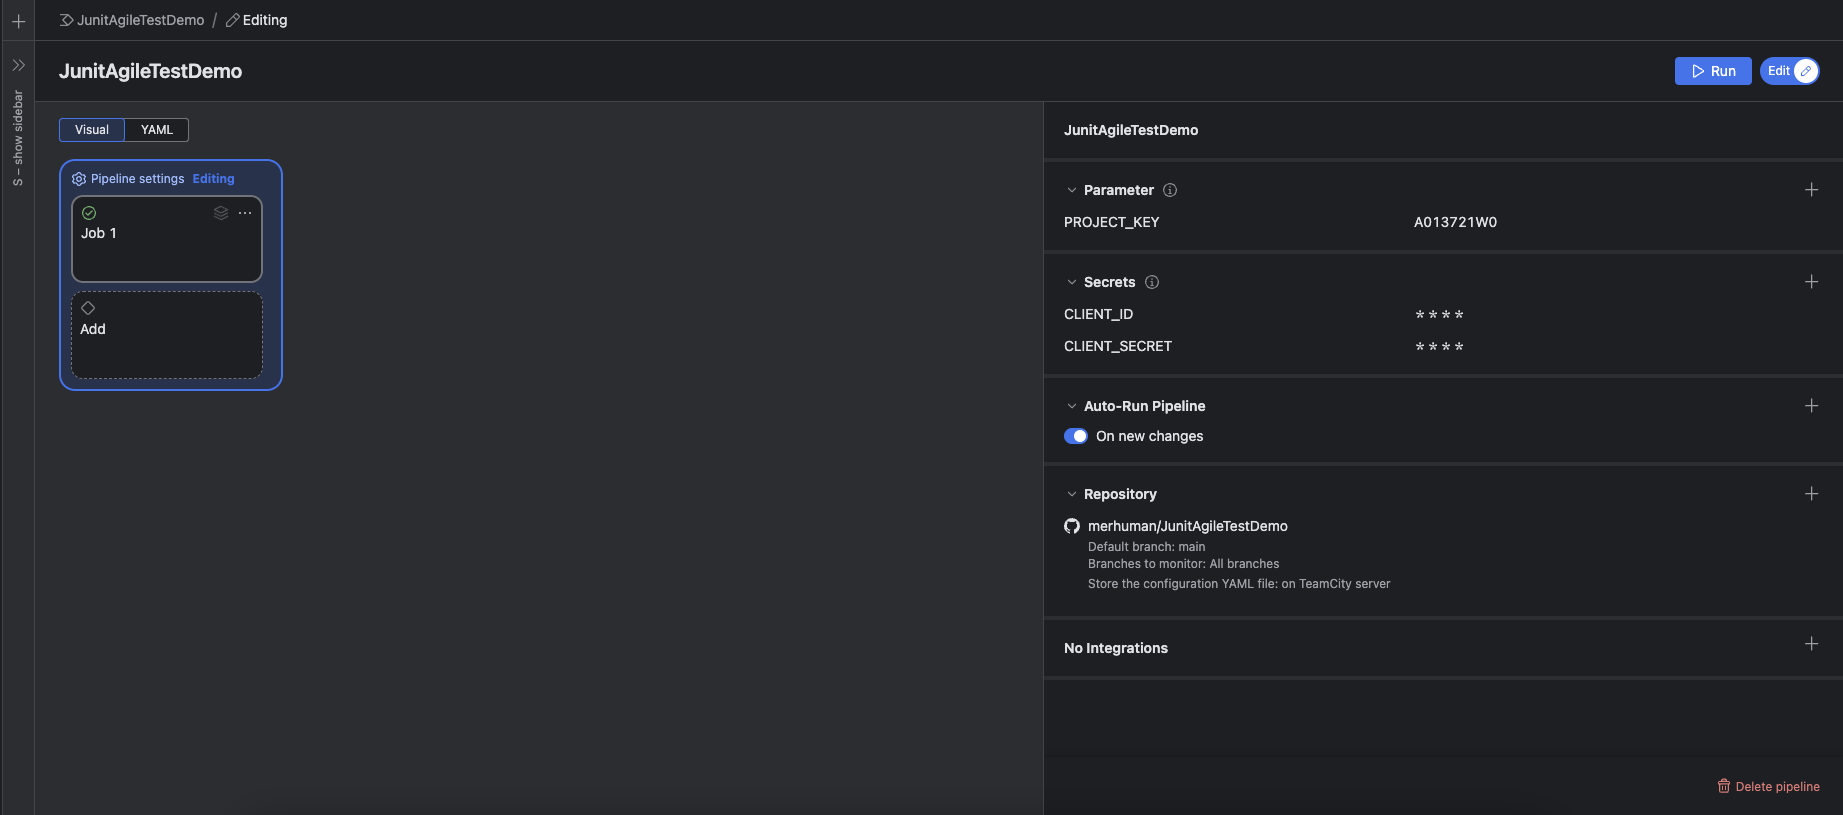Viewport: 1843px width, 815px height.
Task: Click the CLIENT_ID secret row
Action: 1440,314
